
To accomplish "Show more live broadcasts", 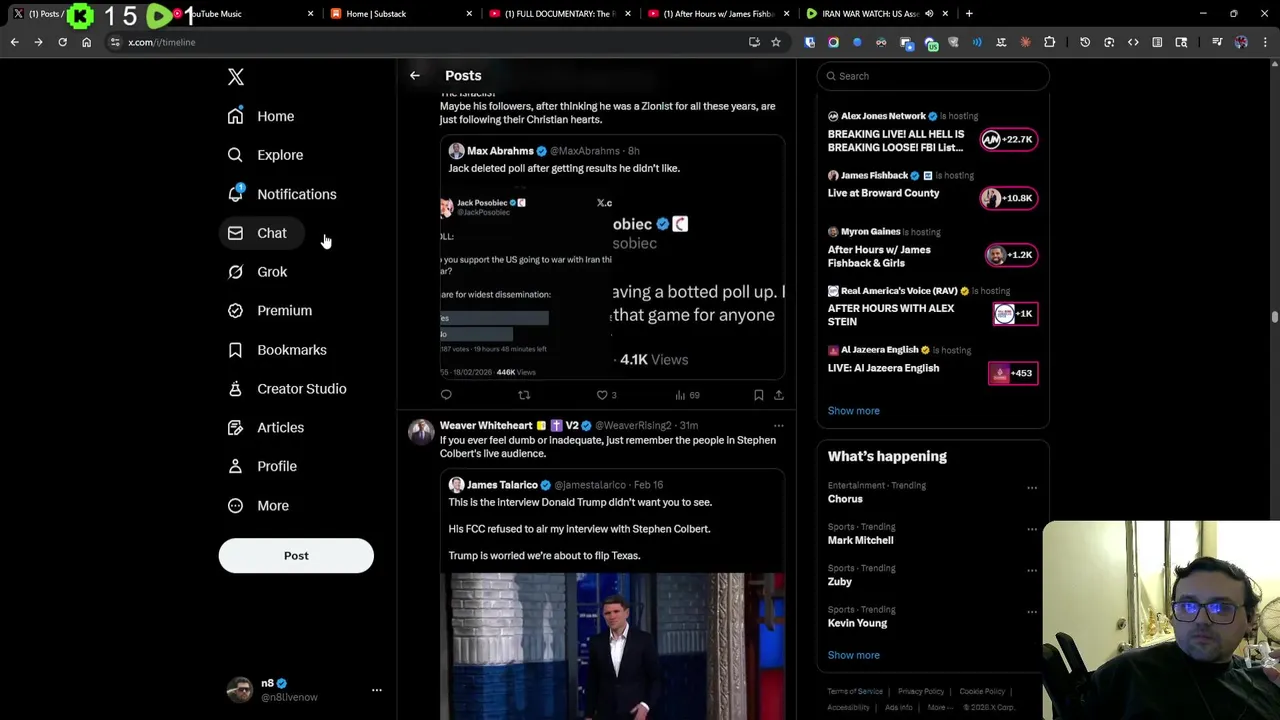I will click(x=853, y=411).
